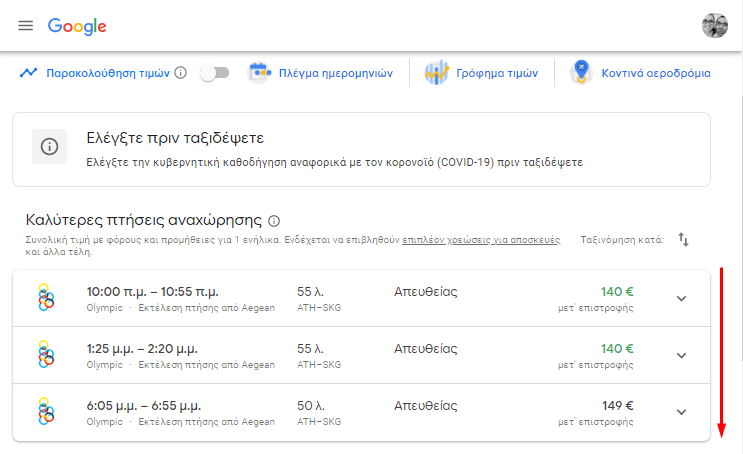Click the nearby airports pin icon
The width and height of the screenshot is (743, 454).
pyautogui.click(x=581, y=73)
